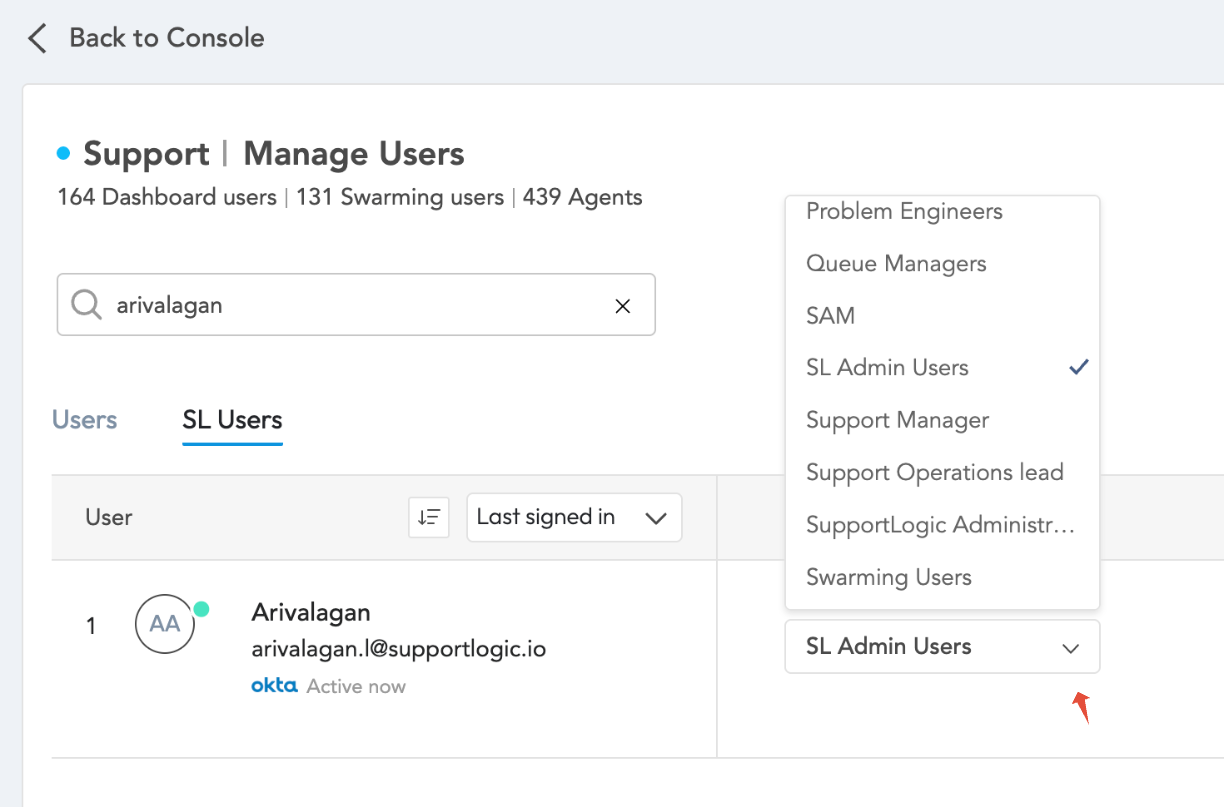The width and height of the screenshot is (1224, 807).
Task: Click the checkmark beside SL Admin Users
Action: (1078, 367)
